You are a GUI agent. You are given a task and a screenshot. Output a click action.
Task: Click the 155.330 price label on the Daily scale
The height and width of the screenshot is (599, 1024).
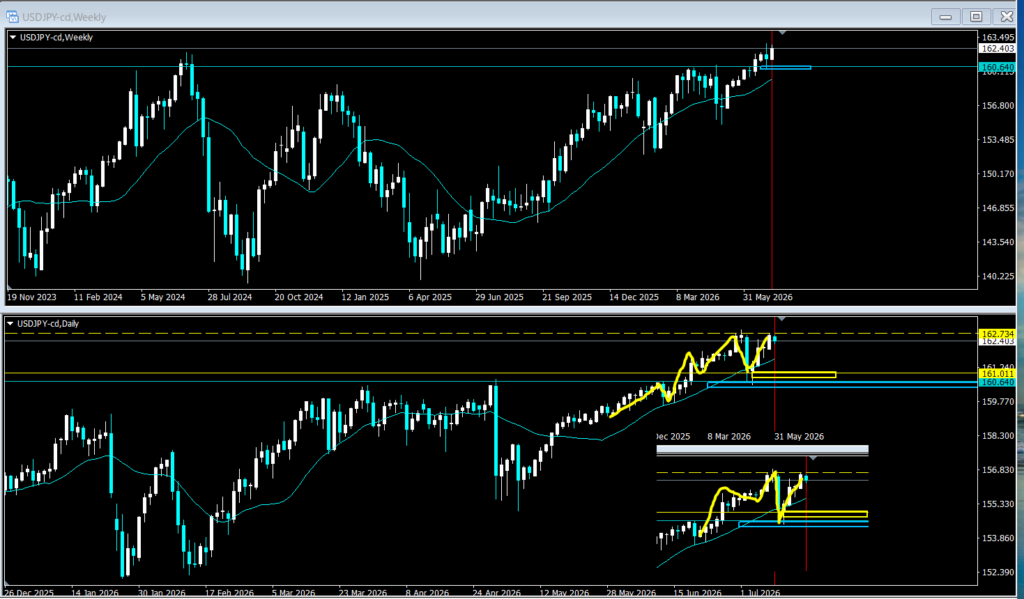[998, 504]
